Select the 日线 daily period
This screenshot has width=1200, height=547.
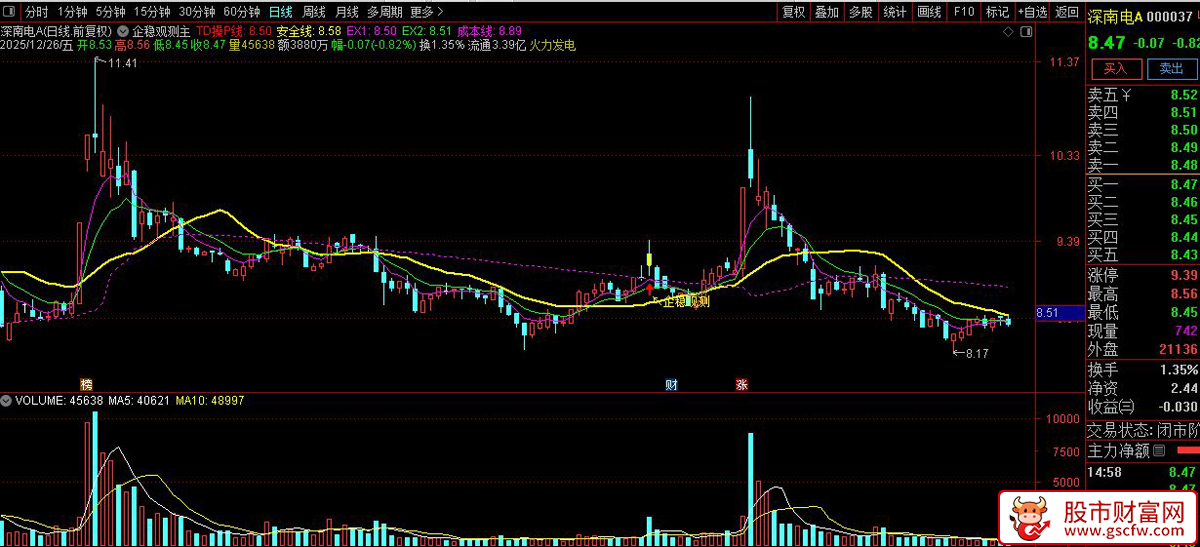coord(281,12)
